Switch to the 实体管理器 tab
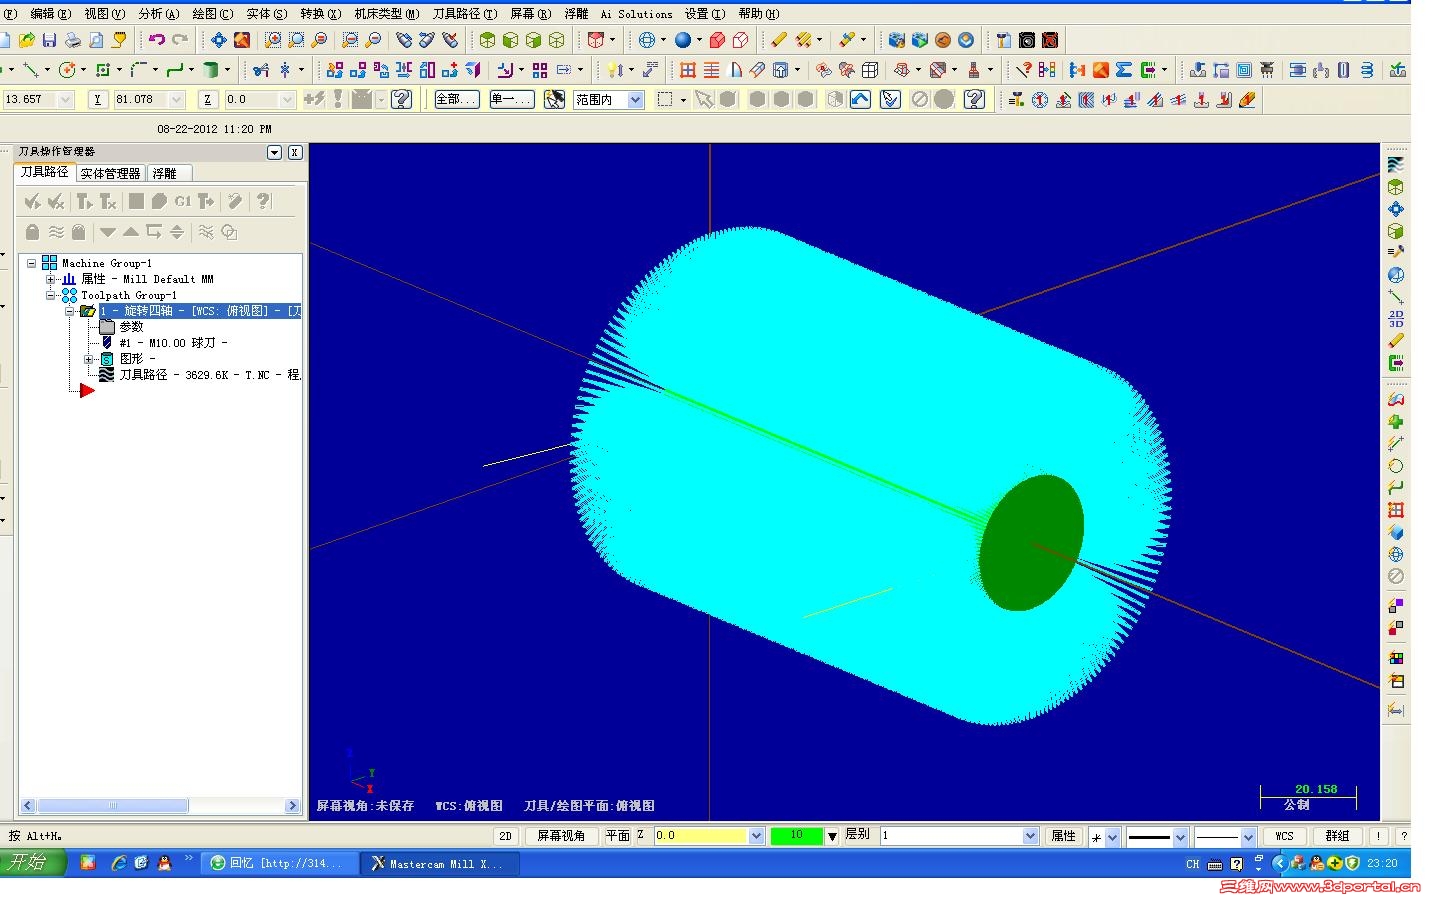The image size is (1440, 900). [x=110, y=173]
